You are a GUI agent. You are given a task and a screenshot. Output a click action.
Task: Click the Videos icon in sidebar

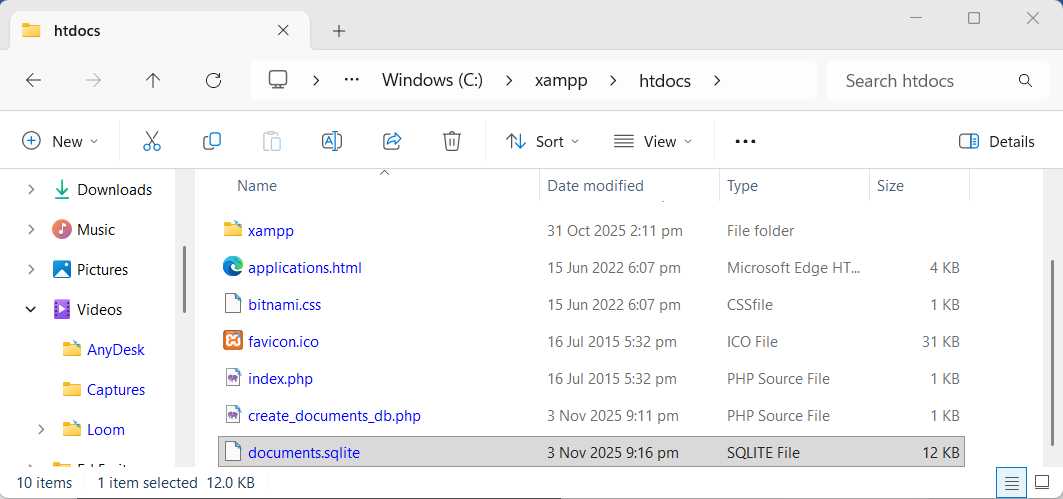[62, 309]
